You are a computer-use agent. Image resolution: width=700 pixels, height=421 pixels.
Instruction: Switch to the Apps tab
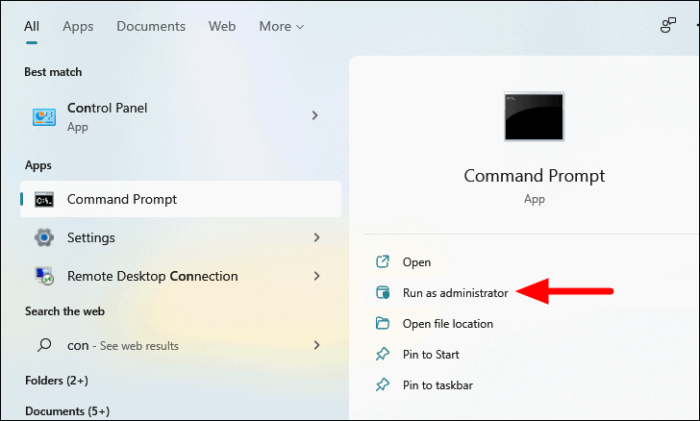(x=78, y=26)
